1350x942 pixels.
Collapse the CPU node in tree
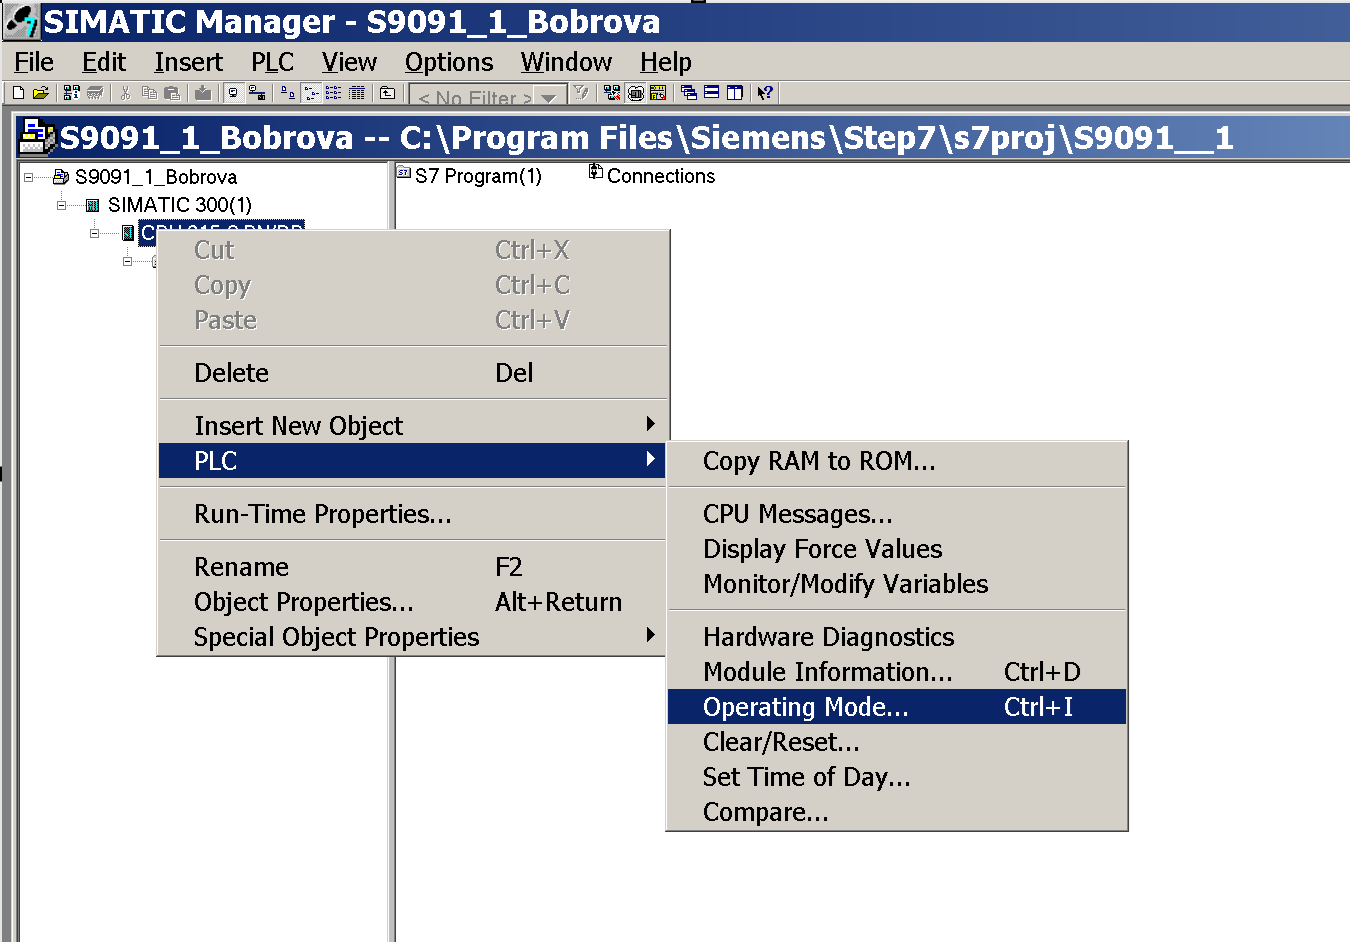pyautogui.click(x=95, y=233)
